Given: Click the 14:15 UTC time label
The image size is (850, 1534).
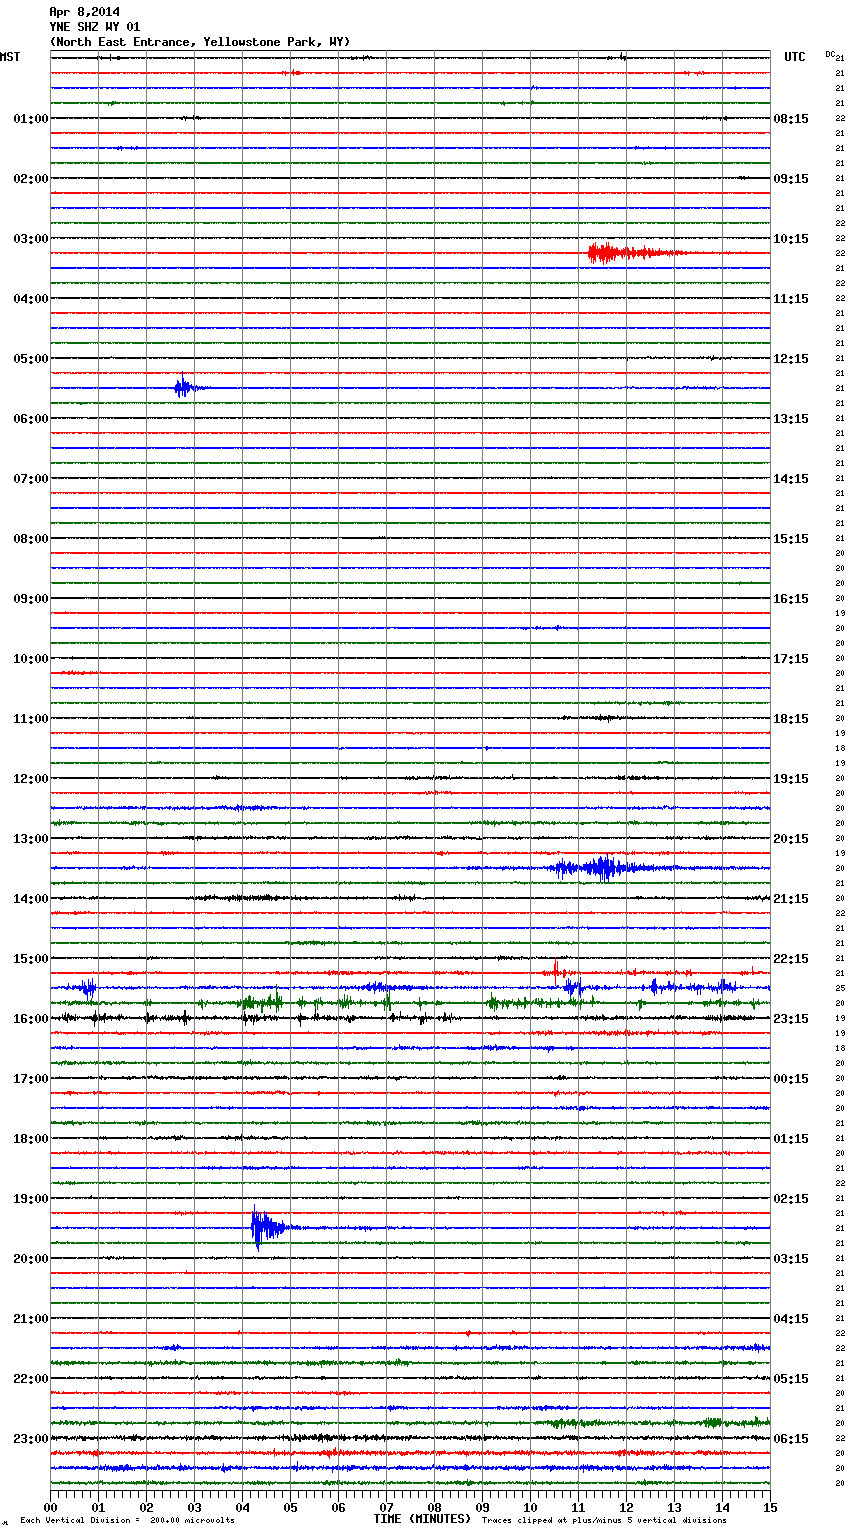Looking at the screenshot, I should [x=791, y=479].
